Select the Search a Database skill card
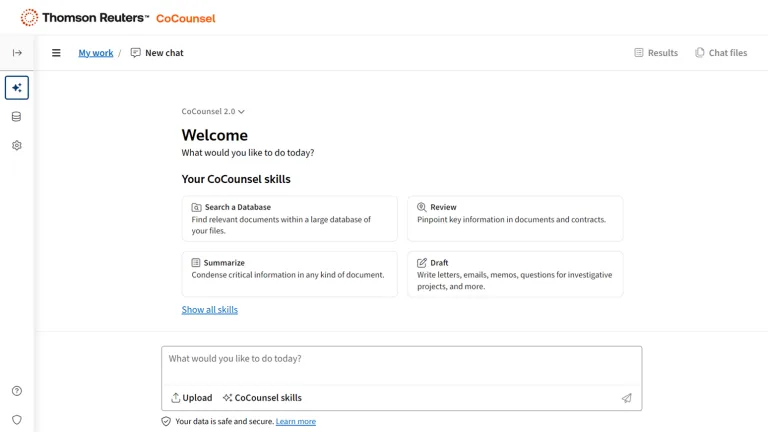This screenshot has height=432, width=768. click(289, 219)
